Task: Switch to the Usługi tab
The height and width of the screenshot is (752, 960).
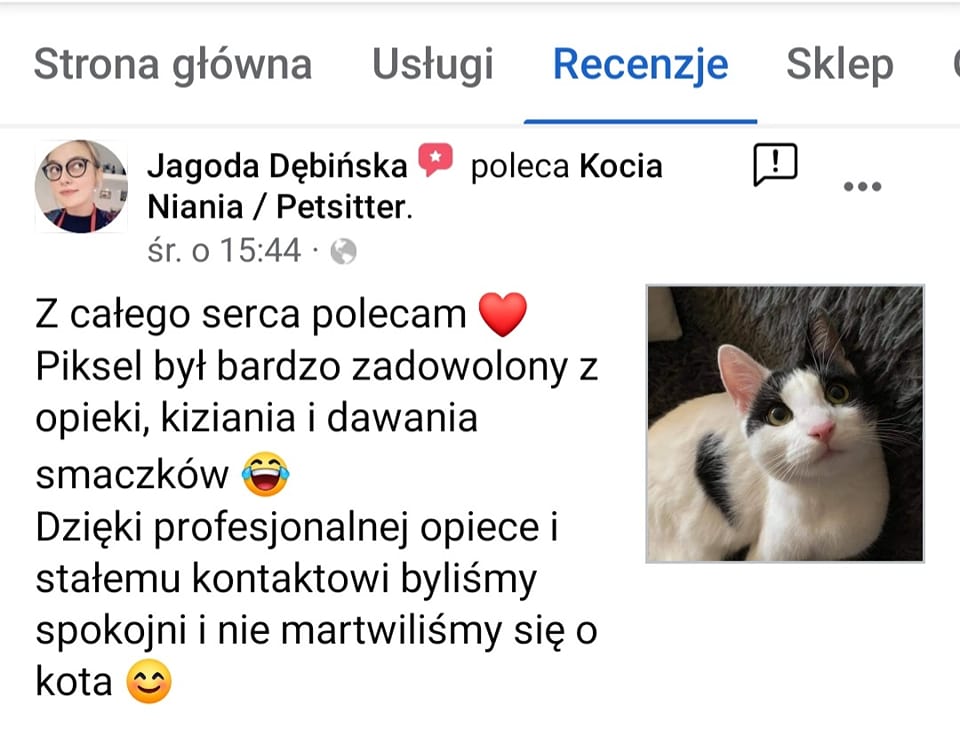Action: coord(433,65)
